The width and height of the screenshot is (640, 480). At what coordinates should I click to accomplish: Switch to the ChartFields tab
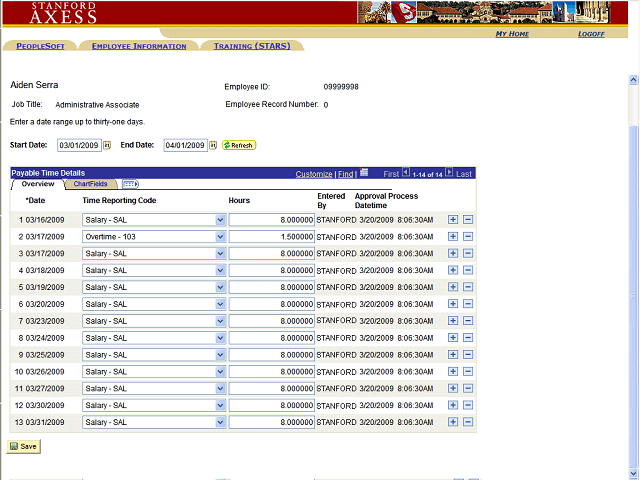(91, 184)
